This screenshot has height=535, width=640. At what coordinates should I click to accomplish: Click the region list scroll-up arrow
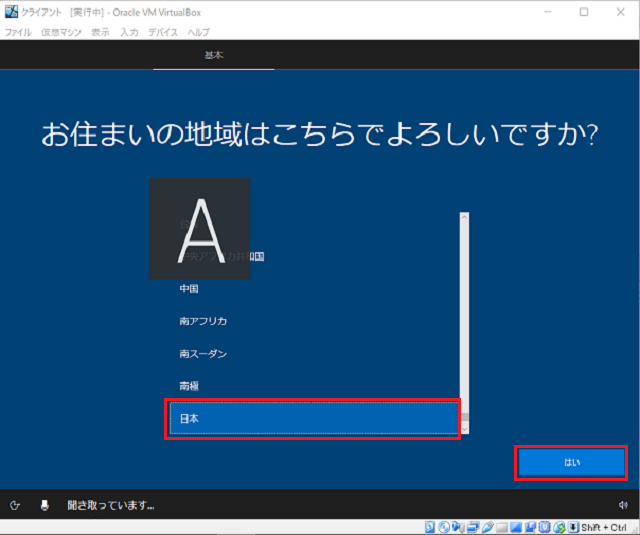pos(464,217)
